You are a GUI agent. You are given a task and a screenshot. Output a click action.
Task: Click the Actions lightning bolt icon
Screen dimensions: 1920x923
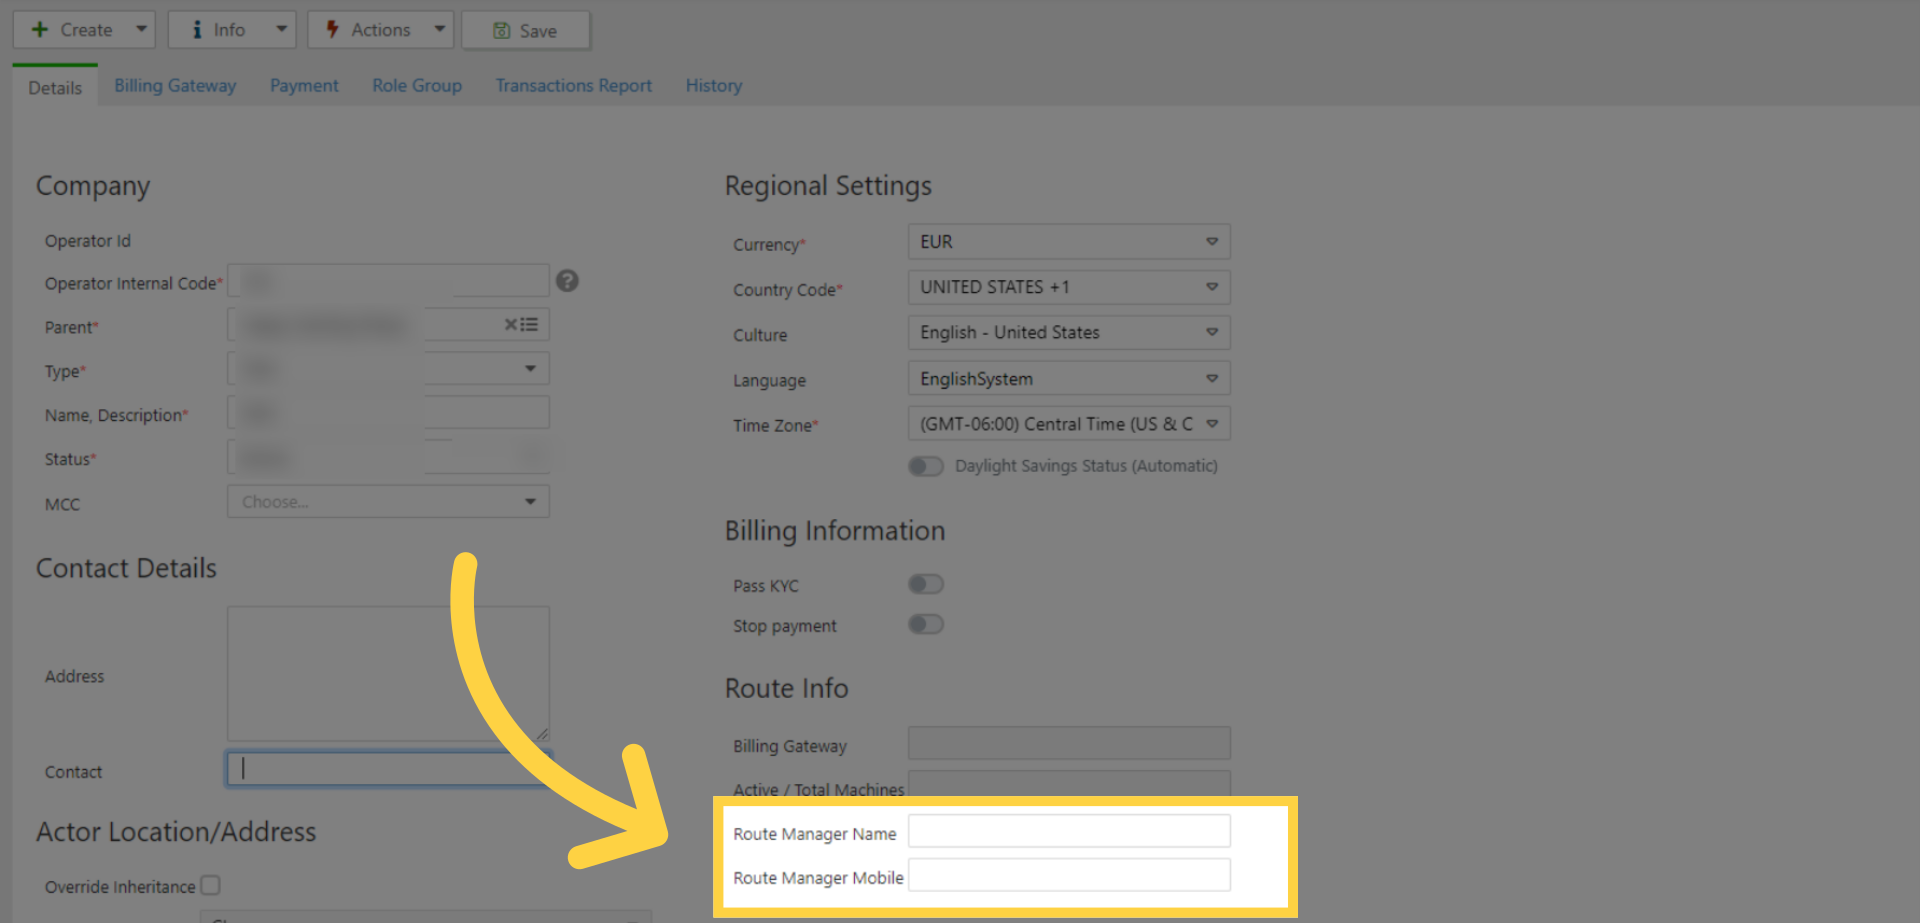coord(333,30)
